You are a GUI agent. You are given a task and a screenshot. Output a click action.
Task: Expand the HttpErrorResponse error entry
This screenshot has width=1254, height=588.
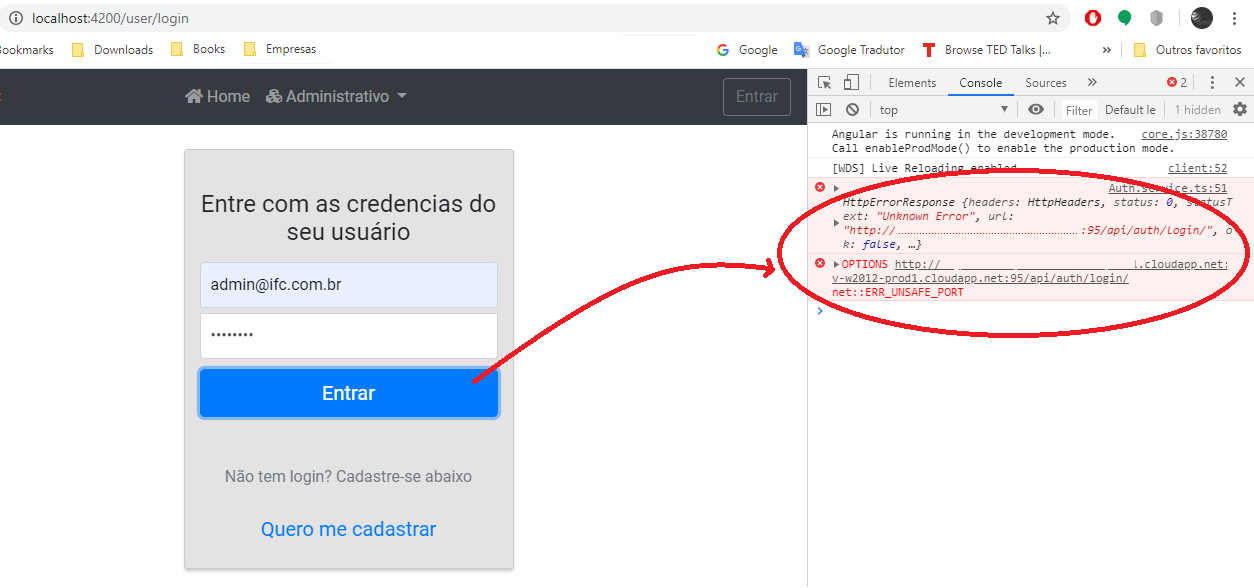click(x=836, y=188)
